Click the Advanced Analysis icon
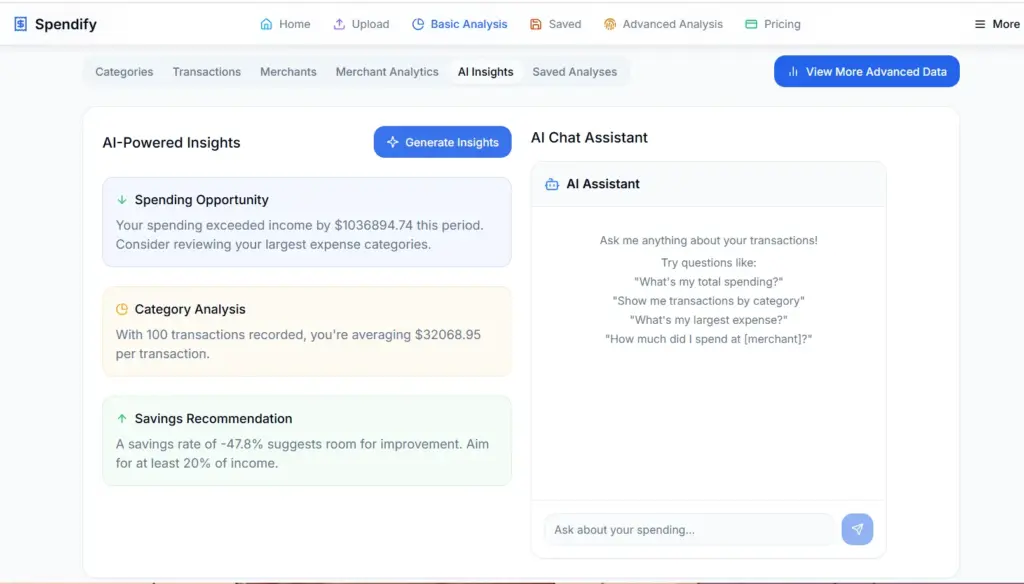This screenshot has height=584, width=1024. click(x=608, y=23)
